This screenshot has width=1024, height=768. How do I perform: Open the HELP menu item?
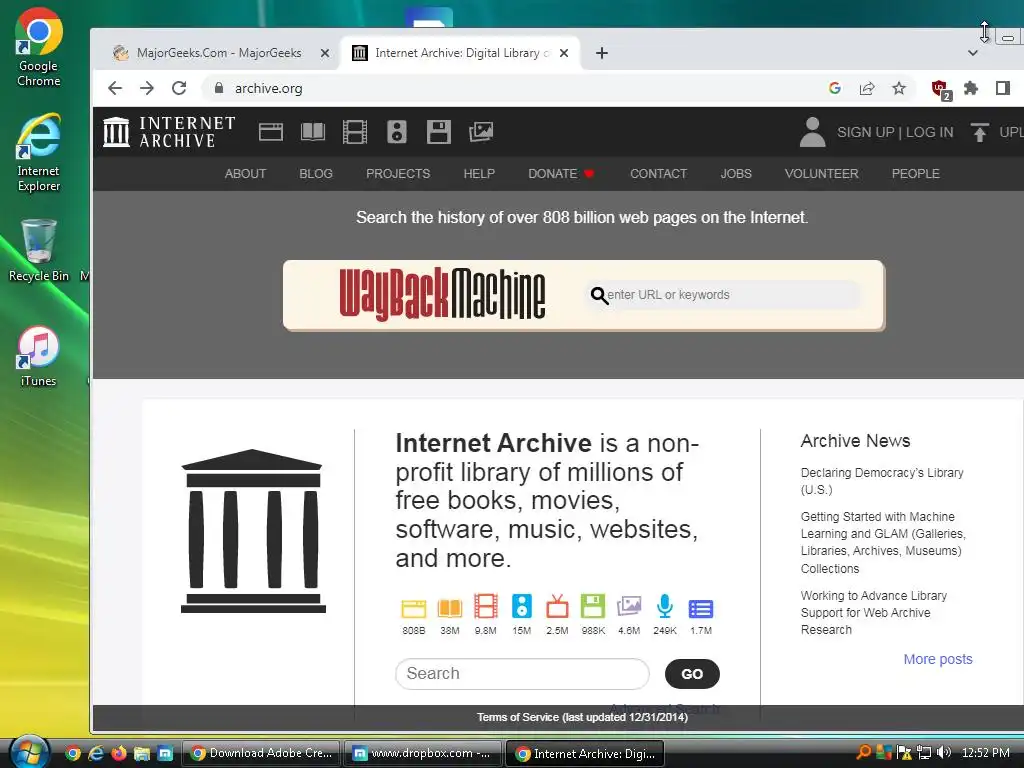(479, 174)
